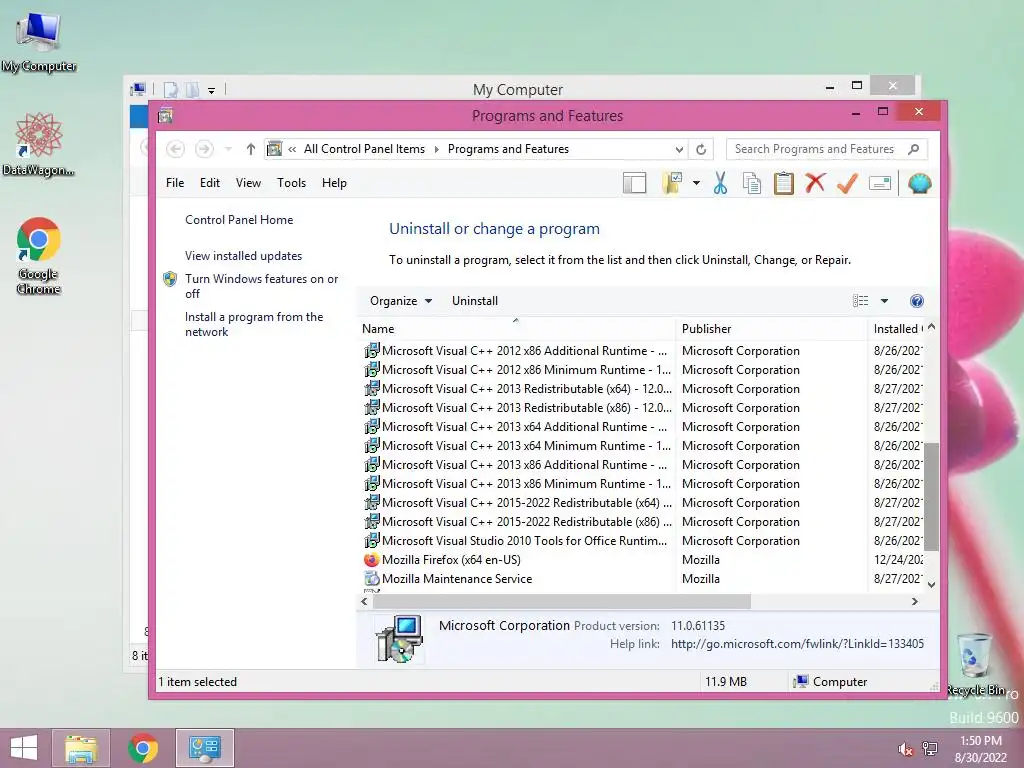The height and width of the screenshot is (768, 1024).
Task: Click Install a program from the network
Action: pos(254,324)
